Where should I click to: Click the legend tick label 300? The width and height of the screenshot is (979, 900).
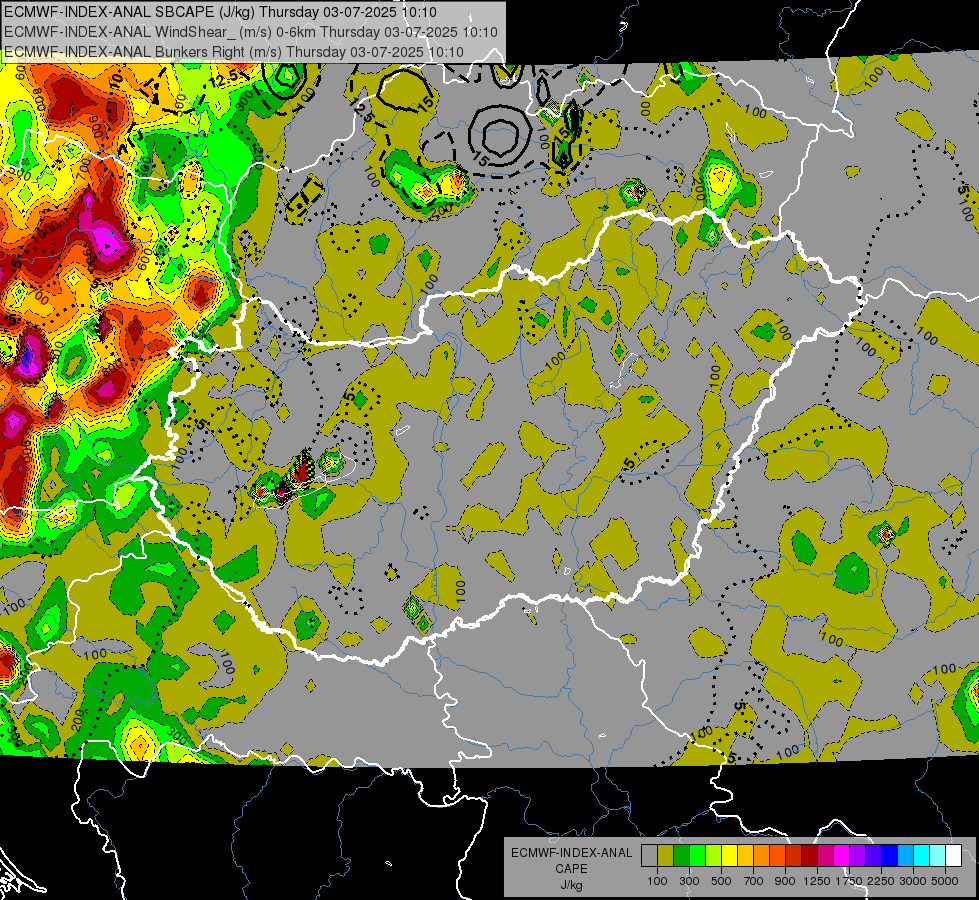point(689,881)
